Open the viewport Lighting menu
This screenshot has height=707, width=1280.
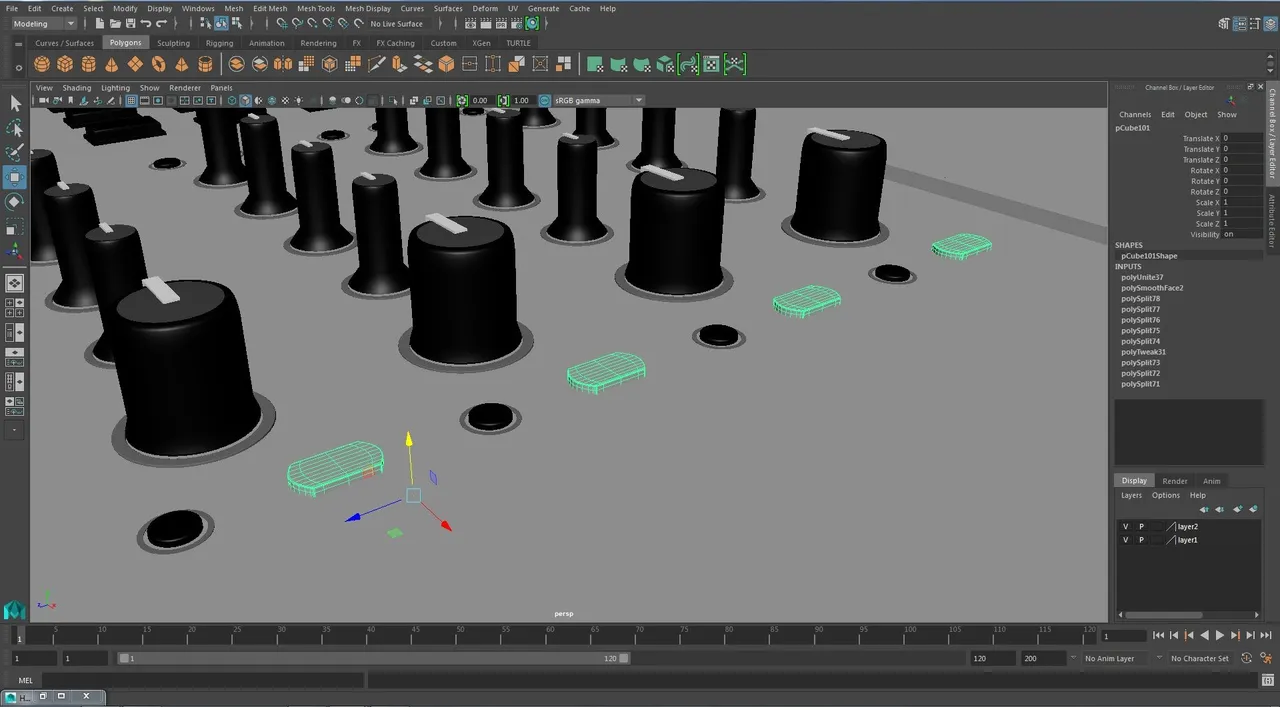[x=115, y=88]
